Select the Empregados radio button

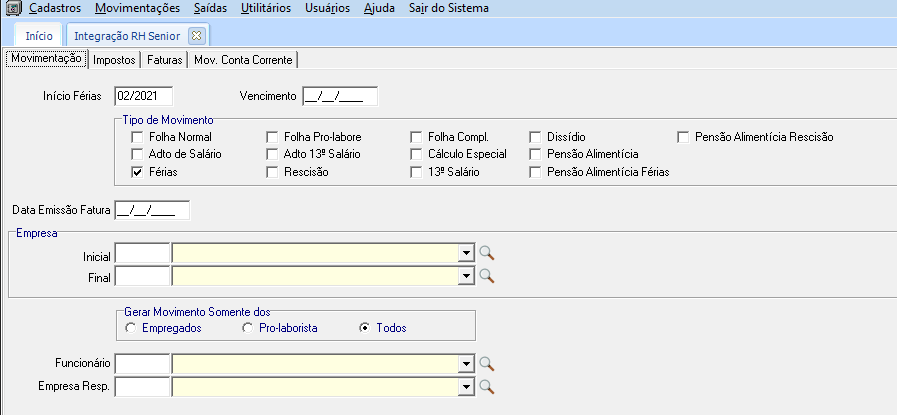[131, 328]
